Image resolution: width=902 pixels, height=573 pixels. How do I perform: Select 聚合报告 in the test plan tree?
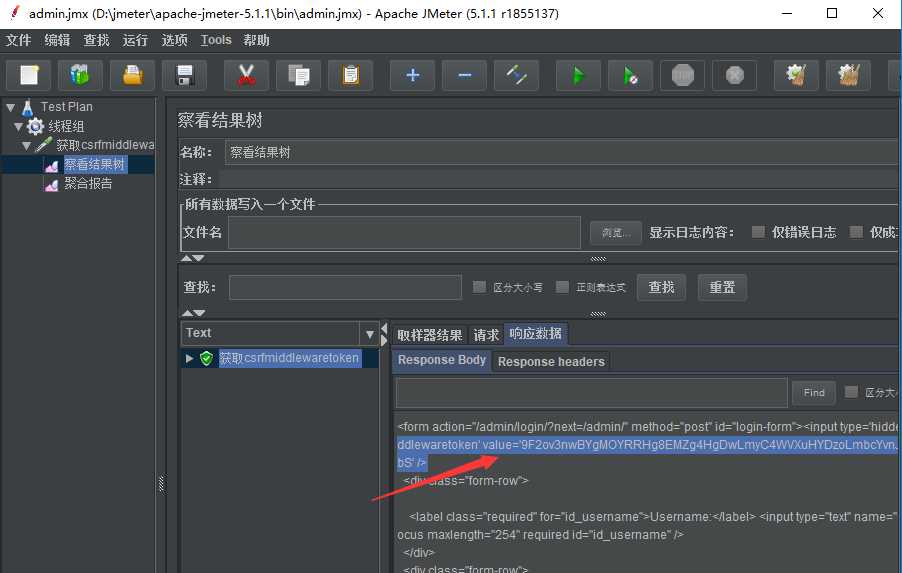click(x=88, y=184)
